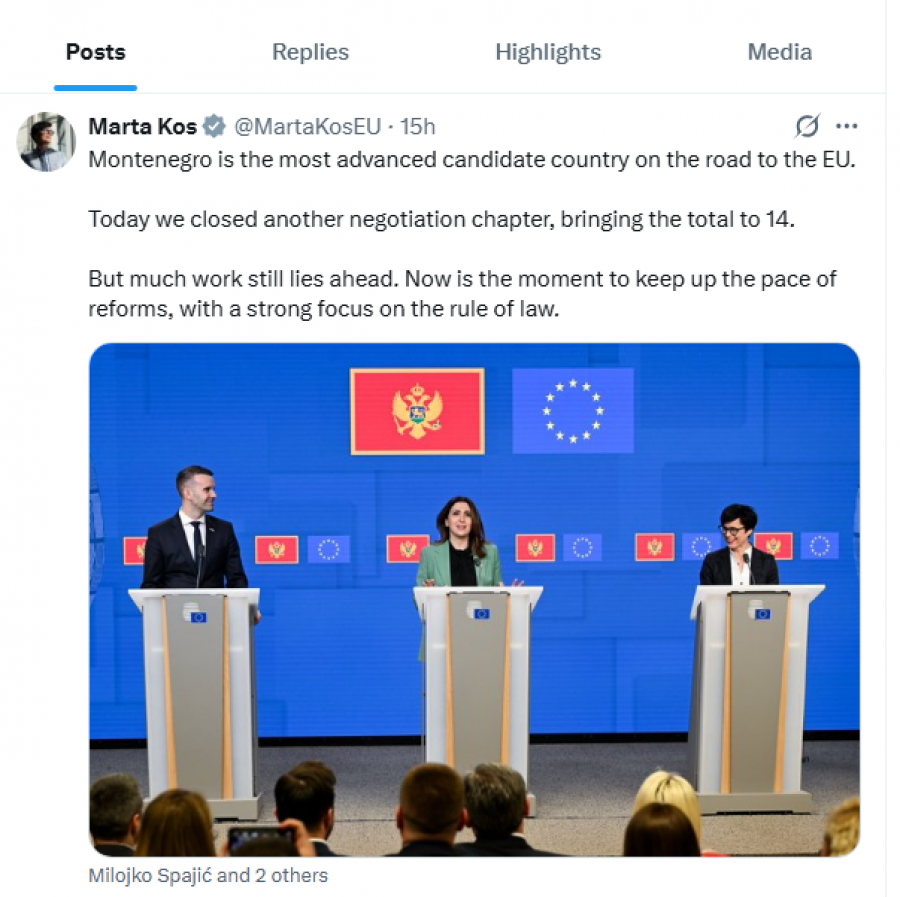
Task: Open the Highlights tab
Action: tap(548, 52)
